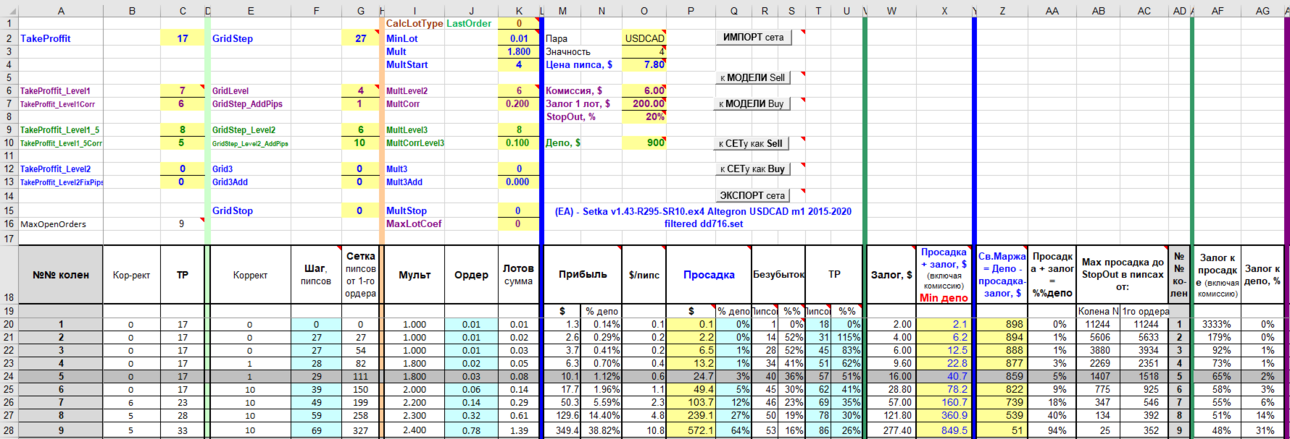The width and height of the screenshot is (1290, 439).
Task: Select the TakeProffit value cell containing 17
Action: pos(182,38)
